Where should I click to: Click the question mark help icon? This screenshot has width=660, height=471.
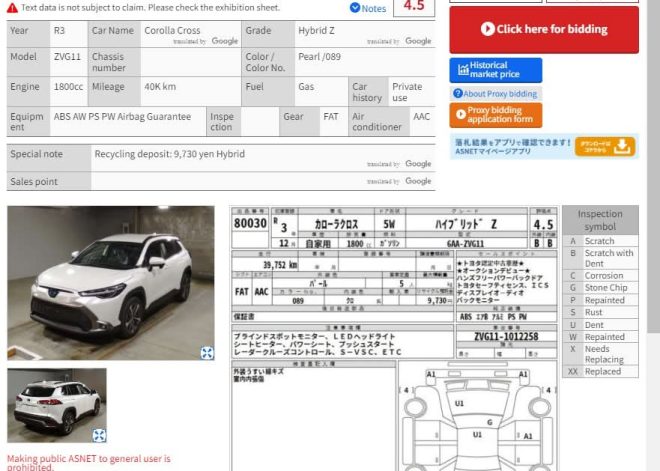[459, 94]
